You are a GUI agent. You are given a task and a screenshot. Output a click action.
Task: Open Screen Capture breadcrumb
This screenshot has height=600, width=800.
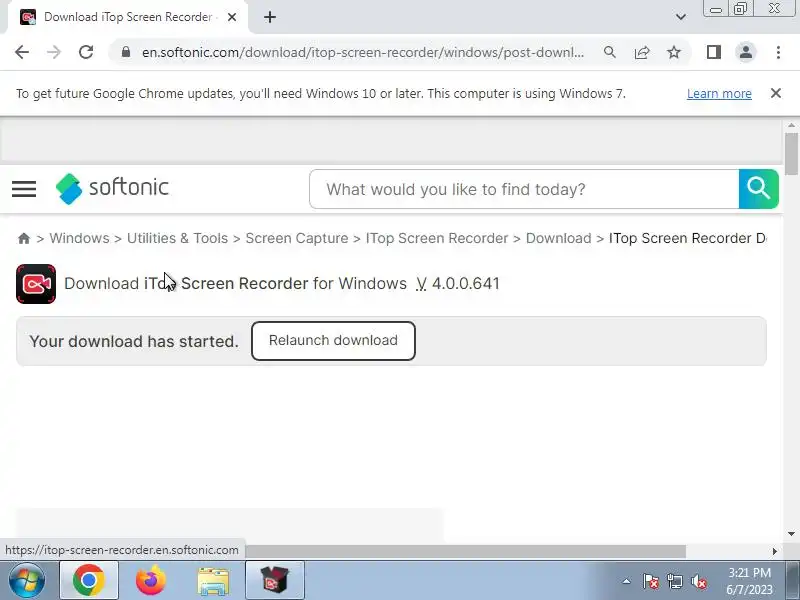coord(296,238)
